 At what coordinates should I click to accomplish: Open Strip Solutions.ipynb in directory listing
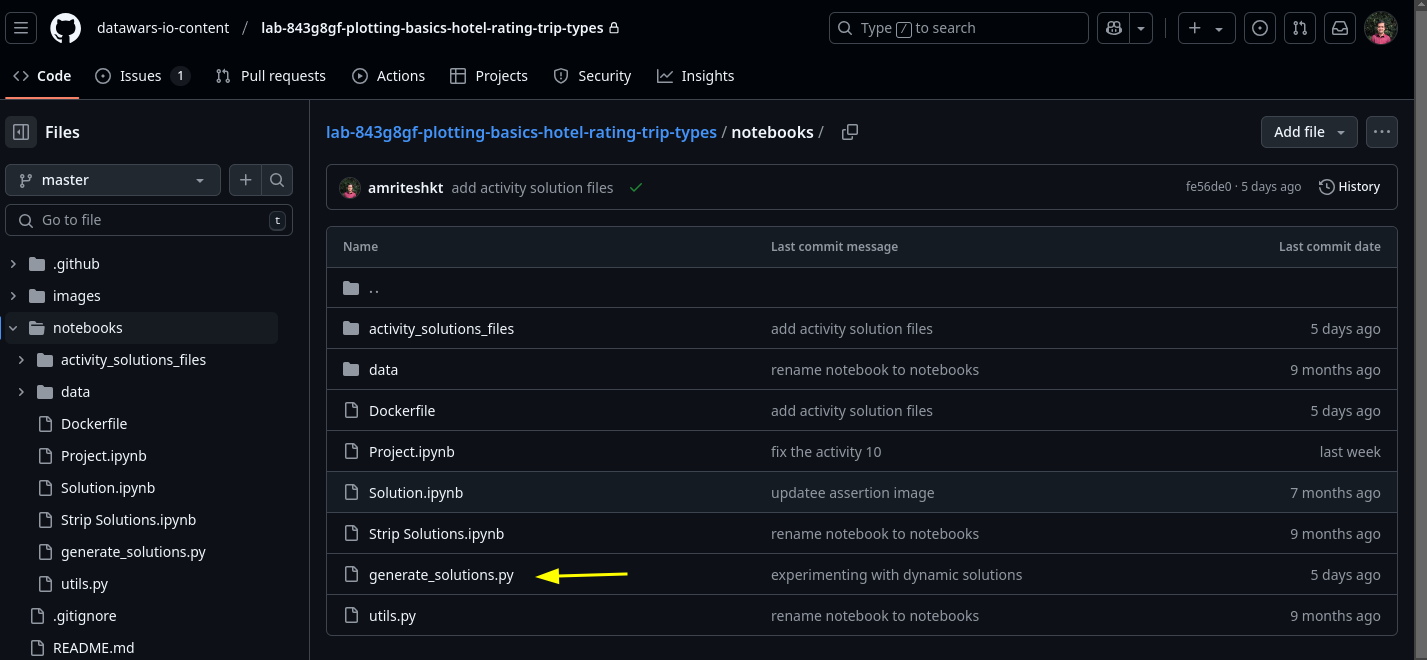point(436,534)
